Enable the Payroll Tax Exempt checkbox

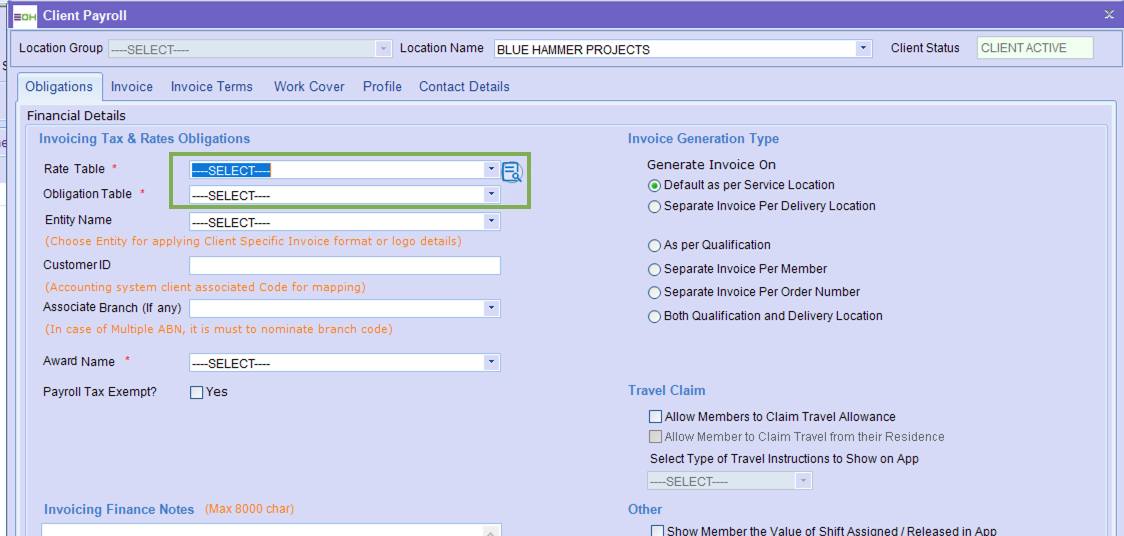click(x=197, y=392)
